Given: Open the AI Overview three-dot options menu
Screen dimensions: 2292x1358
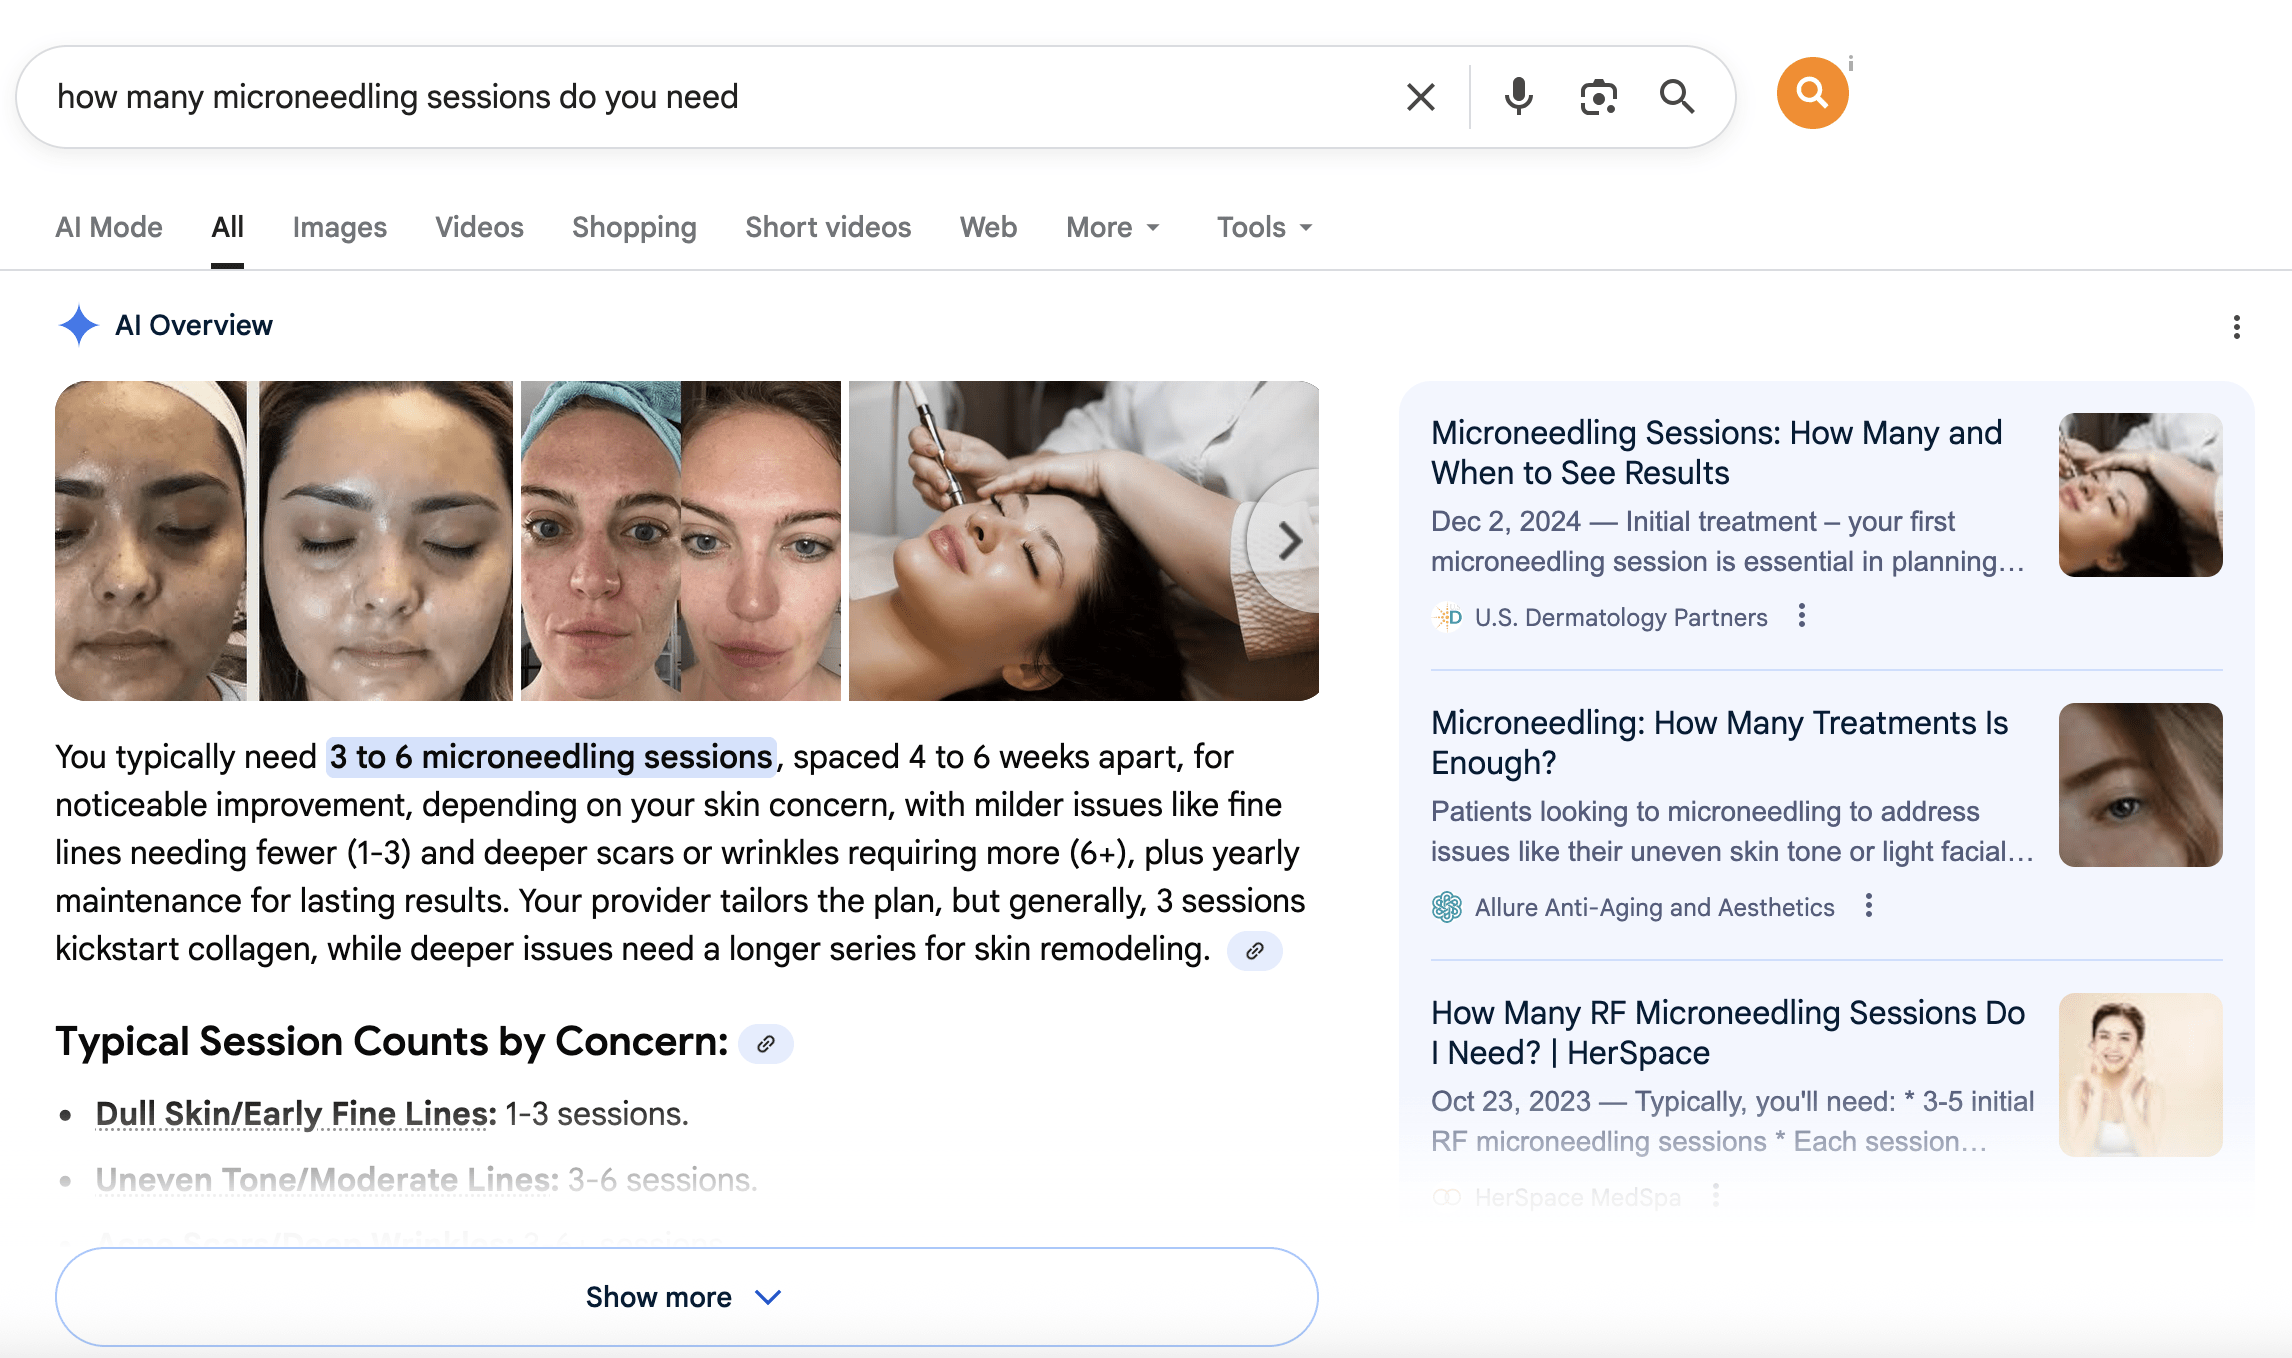Looking at the screenshot, I should (2236, 327).
